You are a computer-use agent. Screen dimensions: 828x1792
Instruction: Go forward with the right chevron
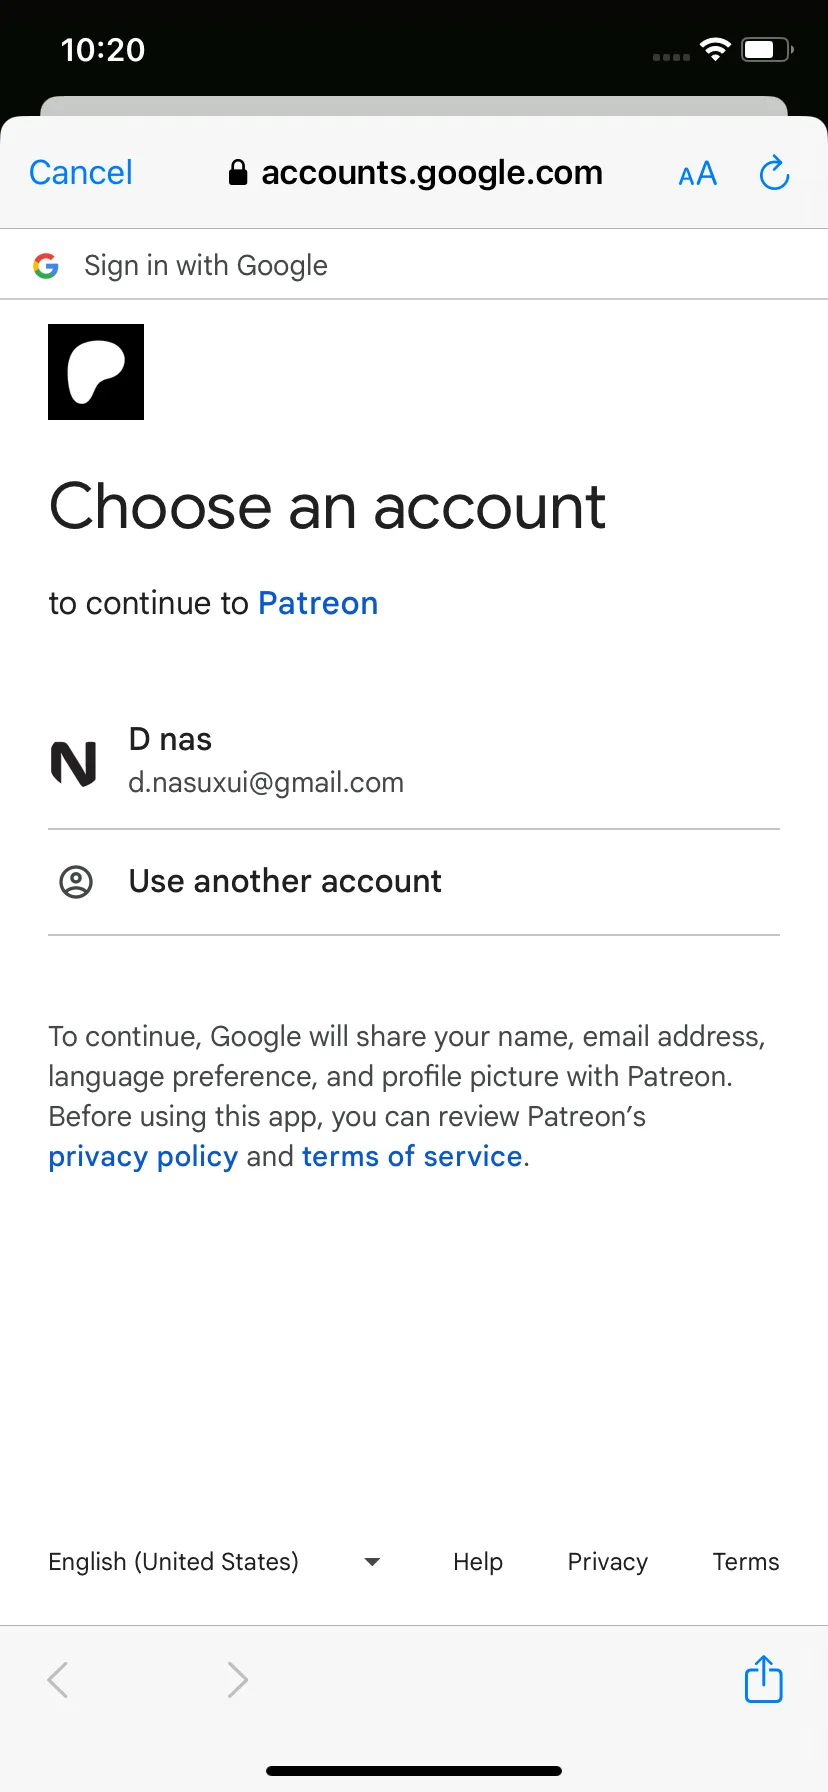coord(237,1680)
